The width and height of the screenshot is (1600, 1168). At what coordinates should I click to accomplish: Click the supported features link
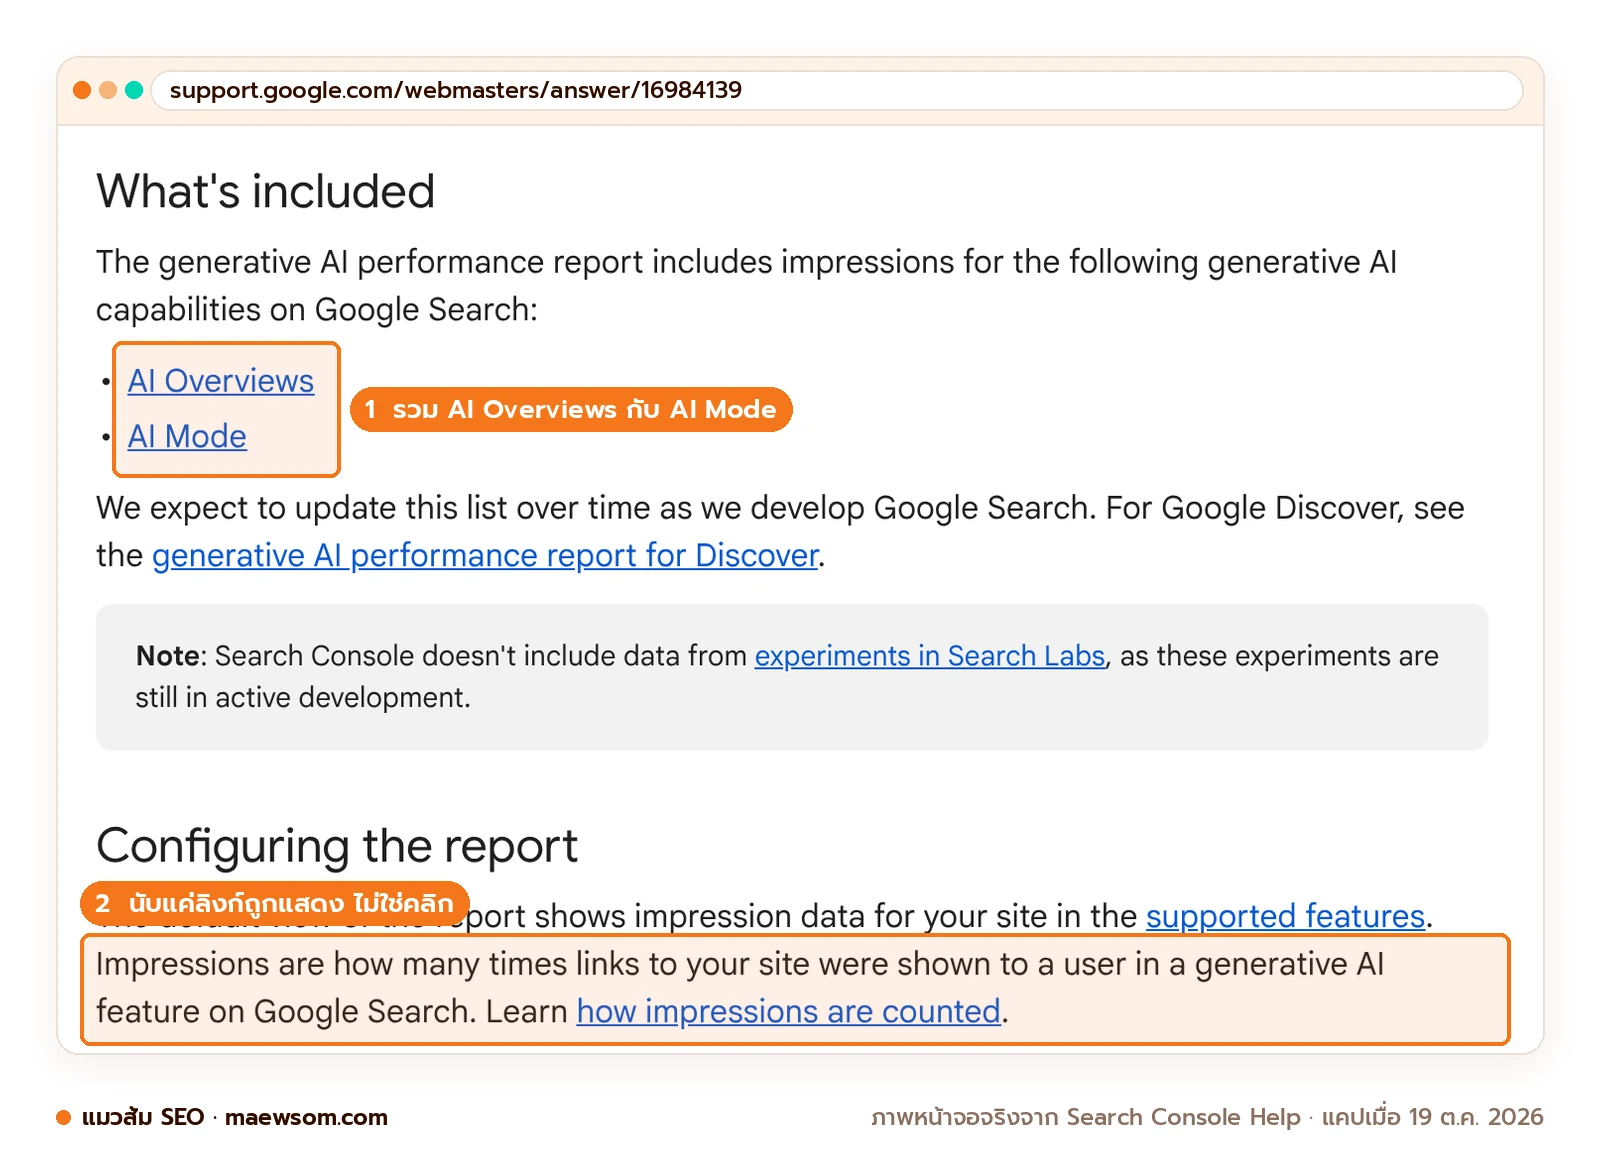(1285, 916)
